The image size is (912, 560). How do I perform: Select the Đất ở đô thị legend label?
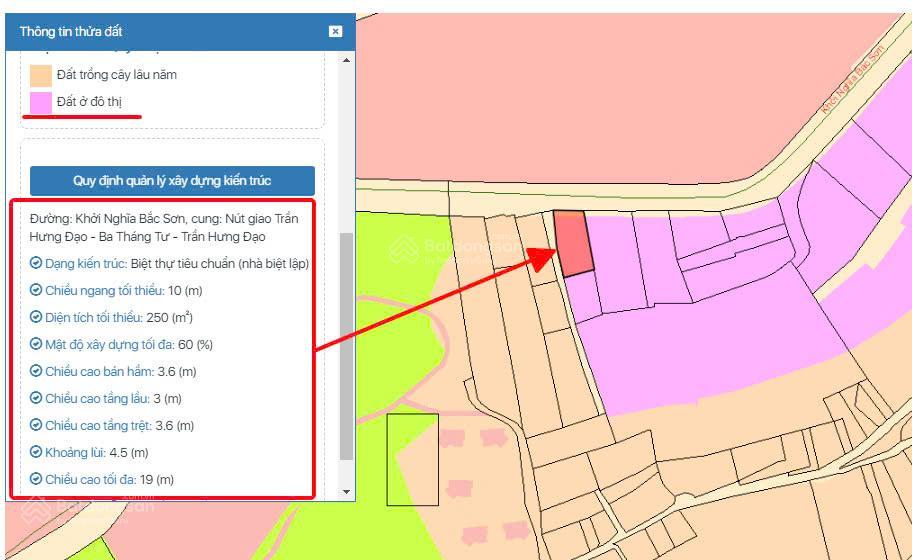[x=90, y=102]
